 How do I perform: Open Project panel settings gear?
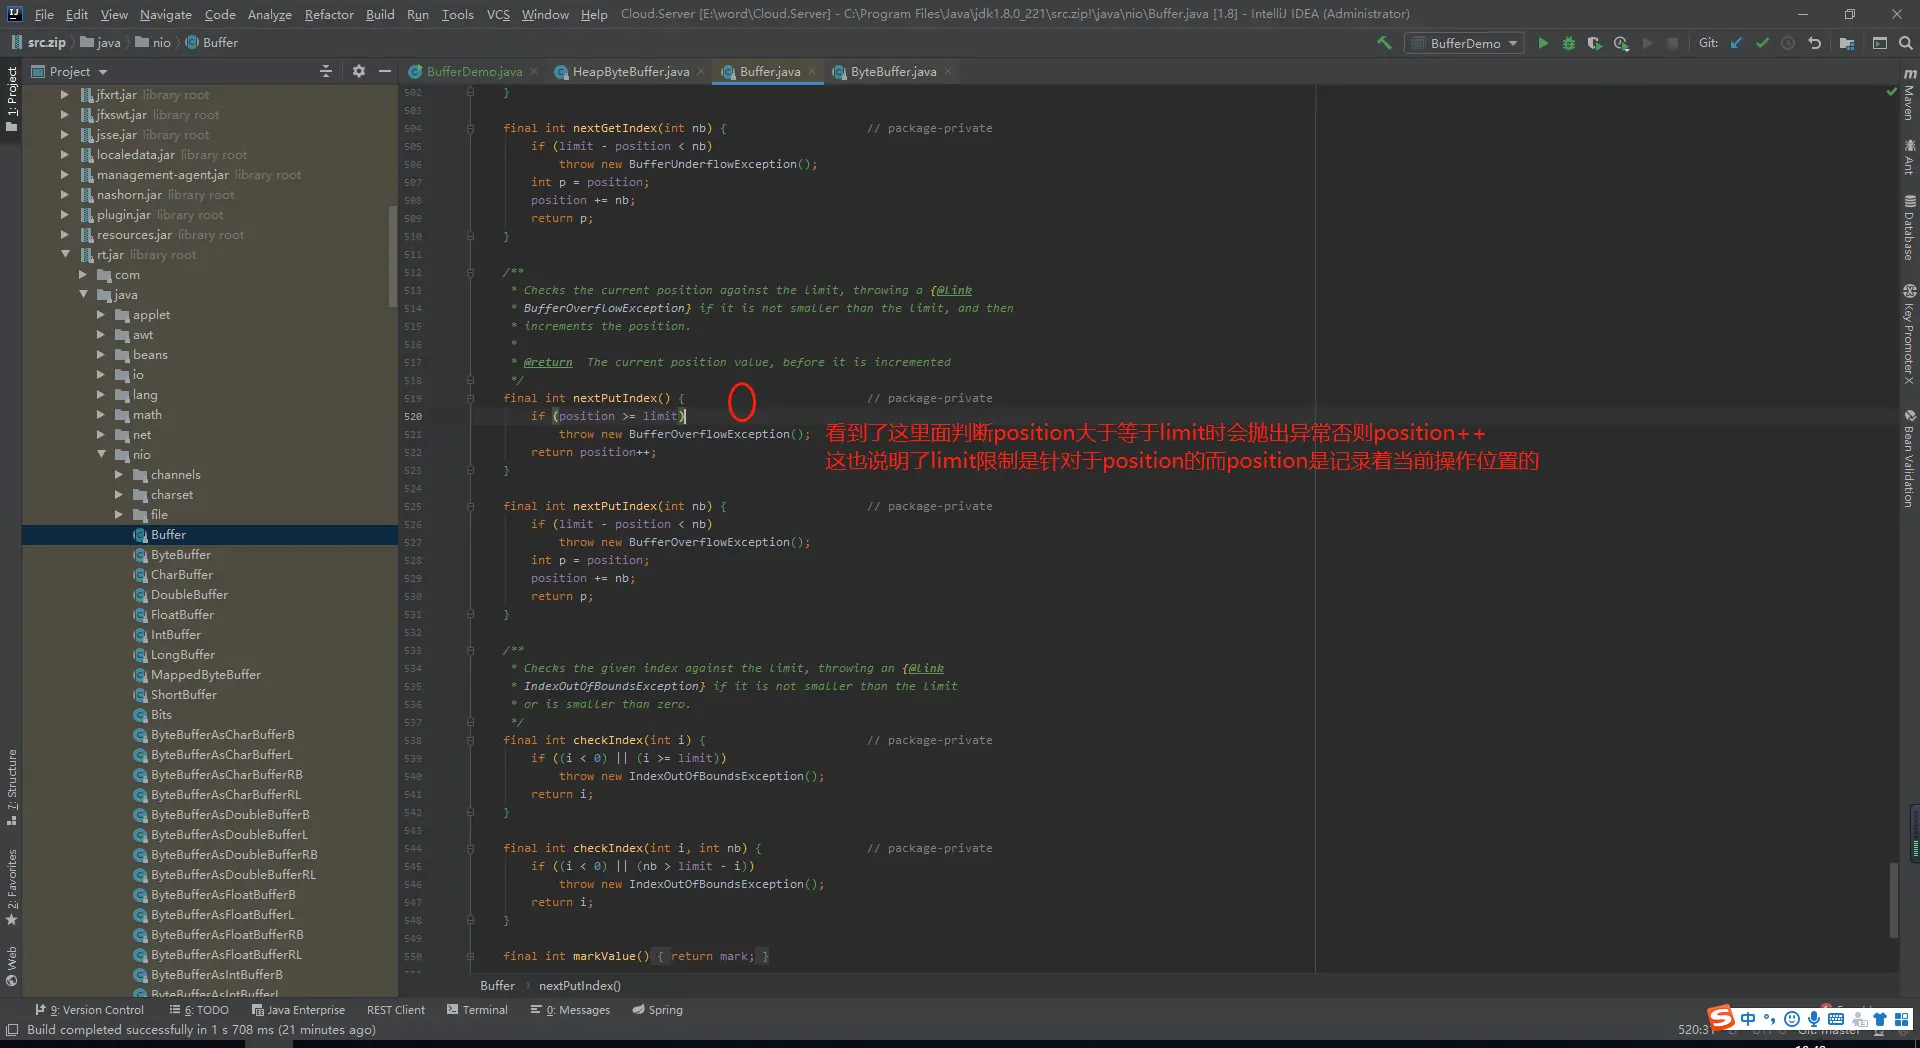point(359,71)
